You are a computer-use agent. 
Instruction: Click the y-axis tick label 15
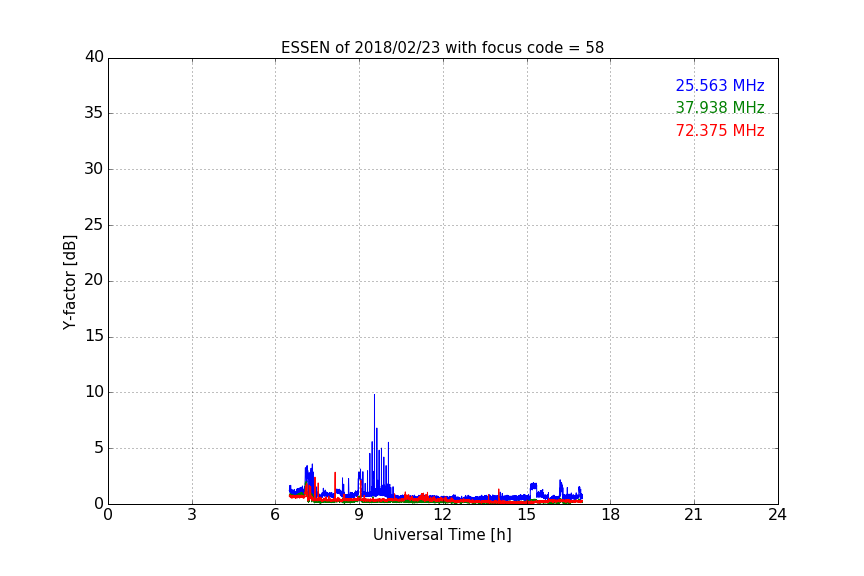pyautogui.click(x=94, y=336)
